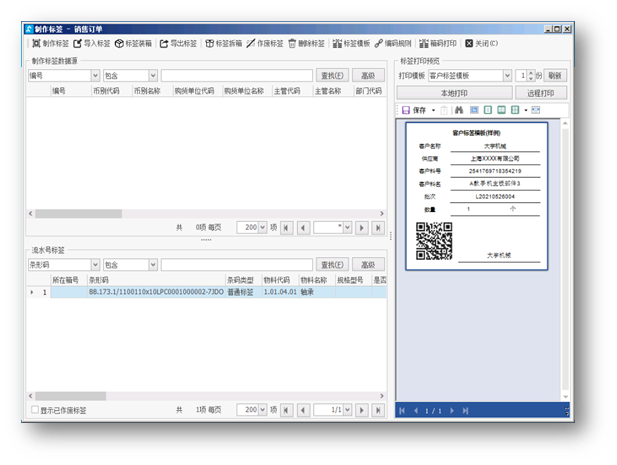617x465 pixels.
Task: Open 标签模板 label template tool
Action: coord(351,43)
